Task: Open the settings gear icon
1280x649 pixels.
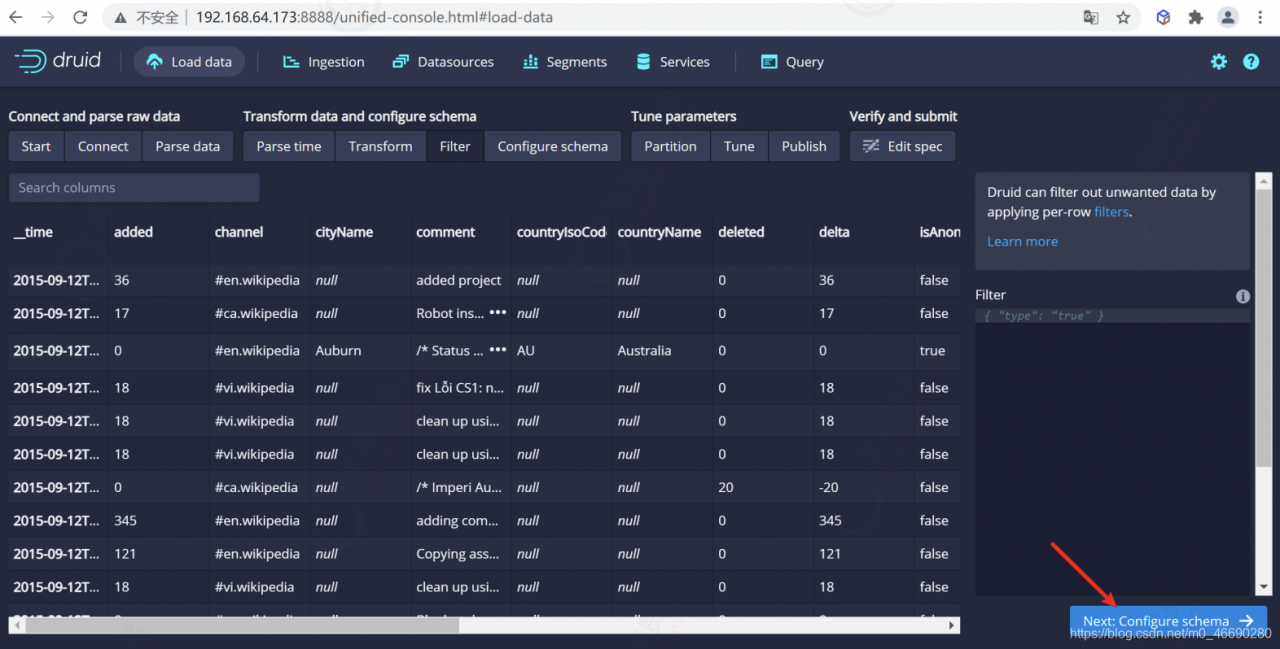Action: point(1218,62)
